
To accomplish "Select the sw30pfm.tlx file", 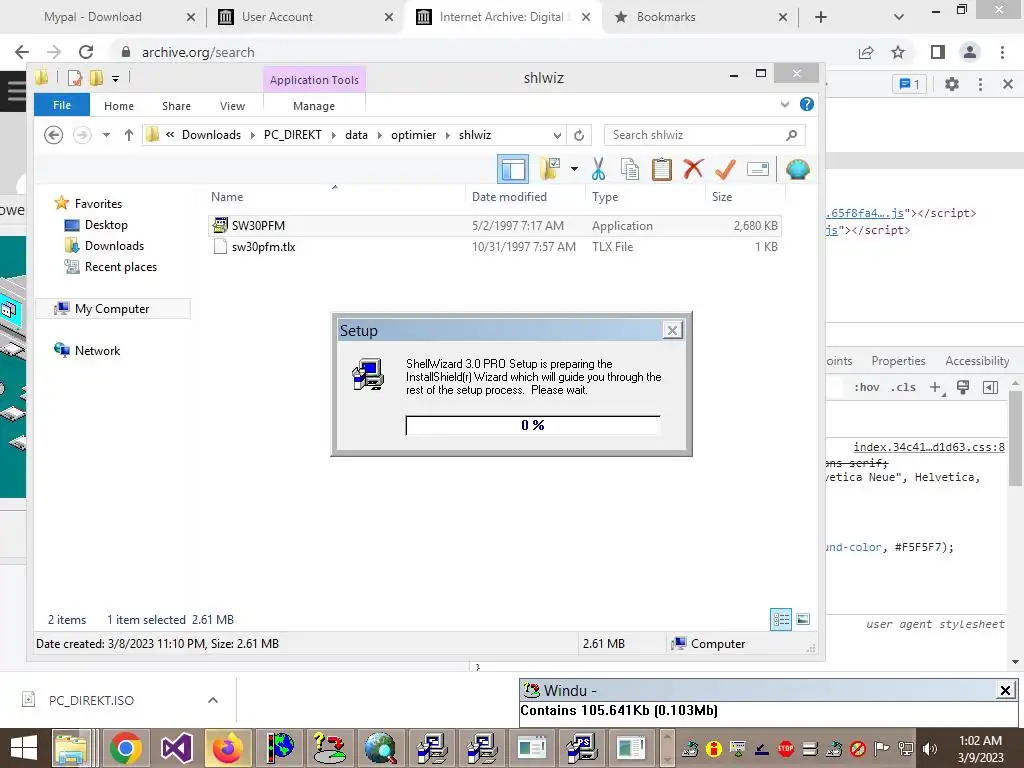I will point(495,247).
